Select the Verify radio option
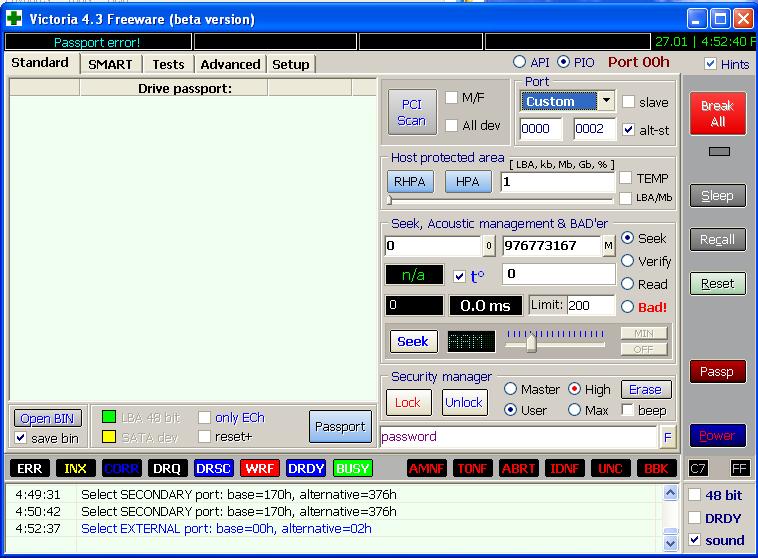Image resolution: width=758 pixels, height=558 pixels. tap(627, 261)
